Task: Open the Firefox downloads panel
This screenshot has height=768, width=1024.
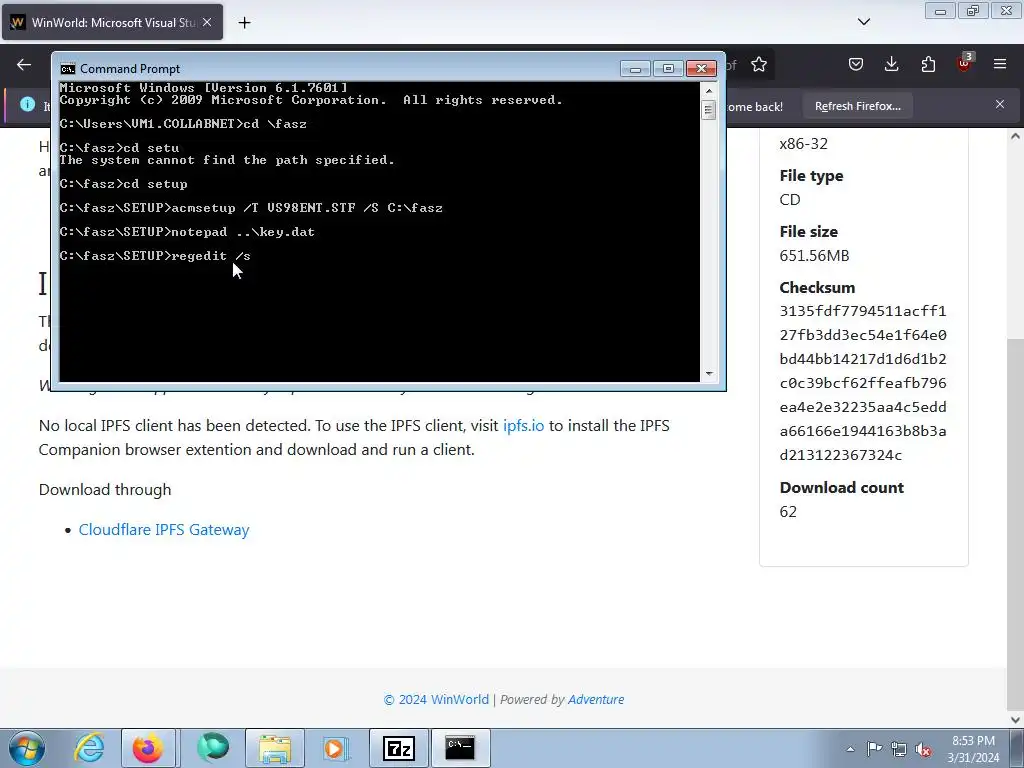Action: 891,64
